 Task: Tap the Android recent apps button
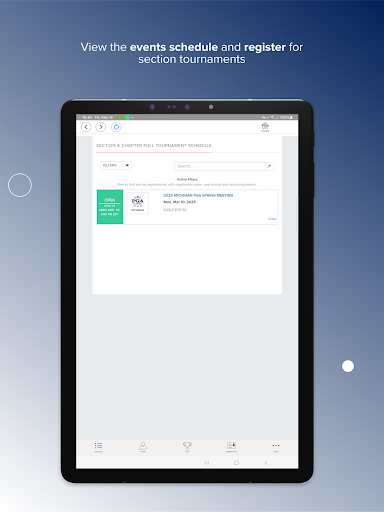[x=207, y=463]
